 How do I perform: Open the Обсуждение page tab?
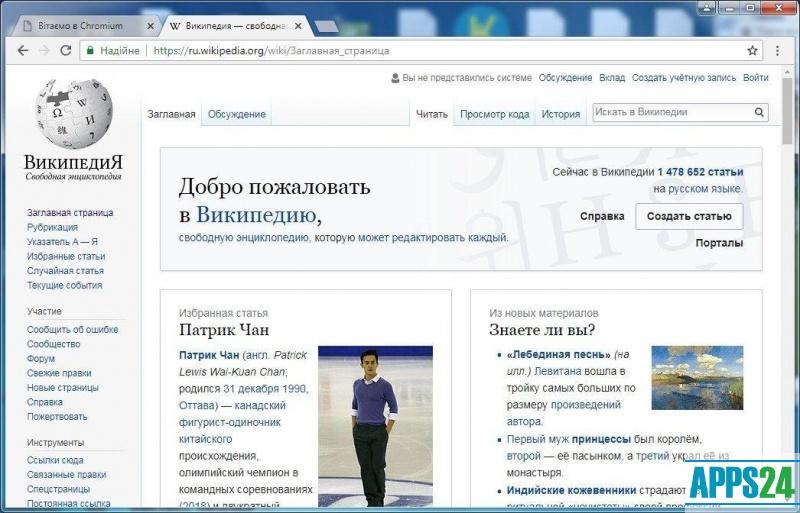(237, 114)
